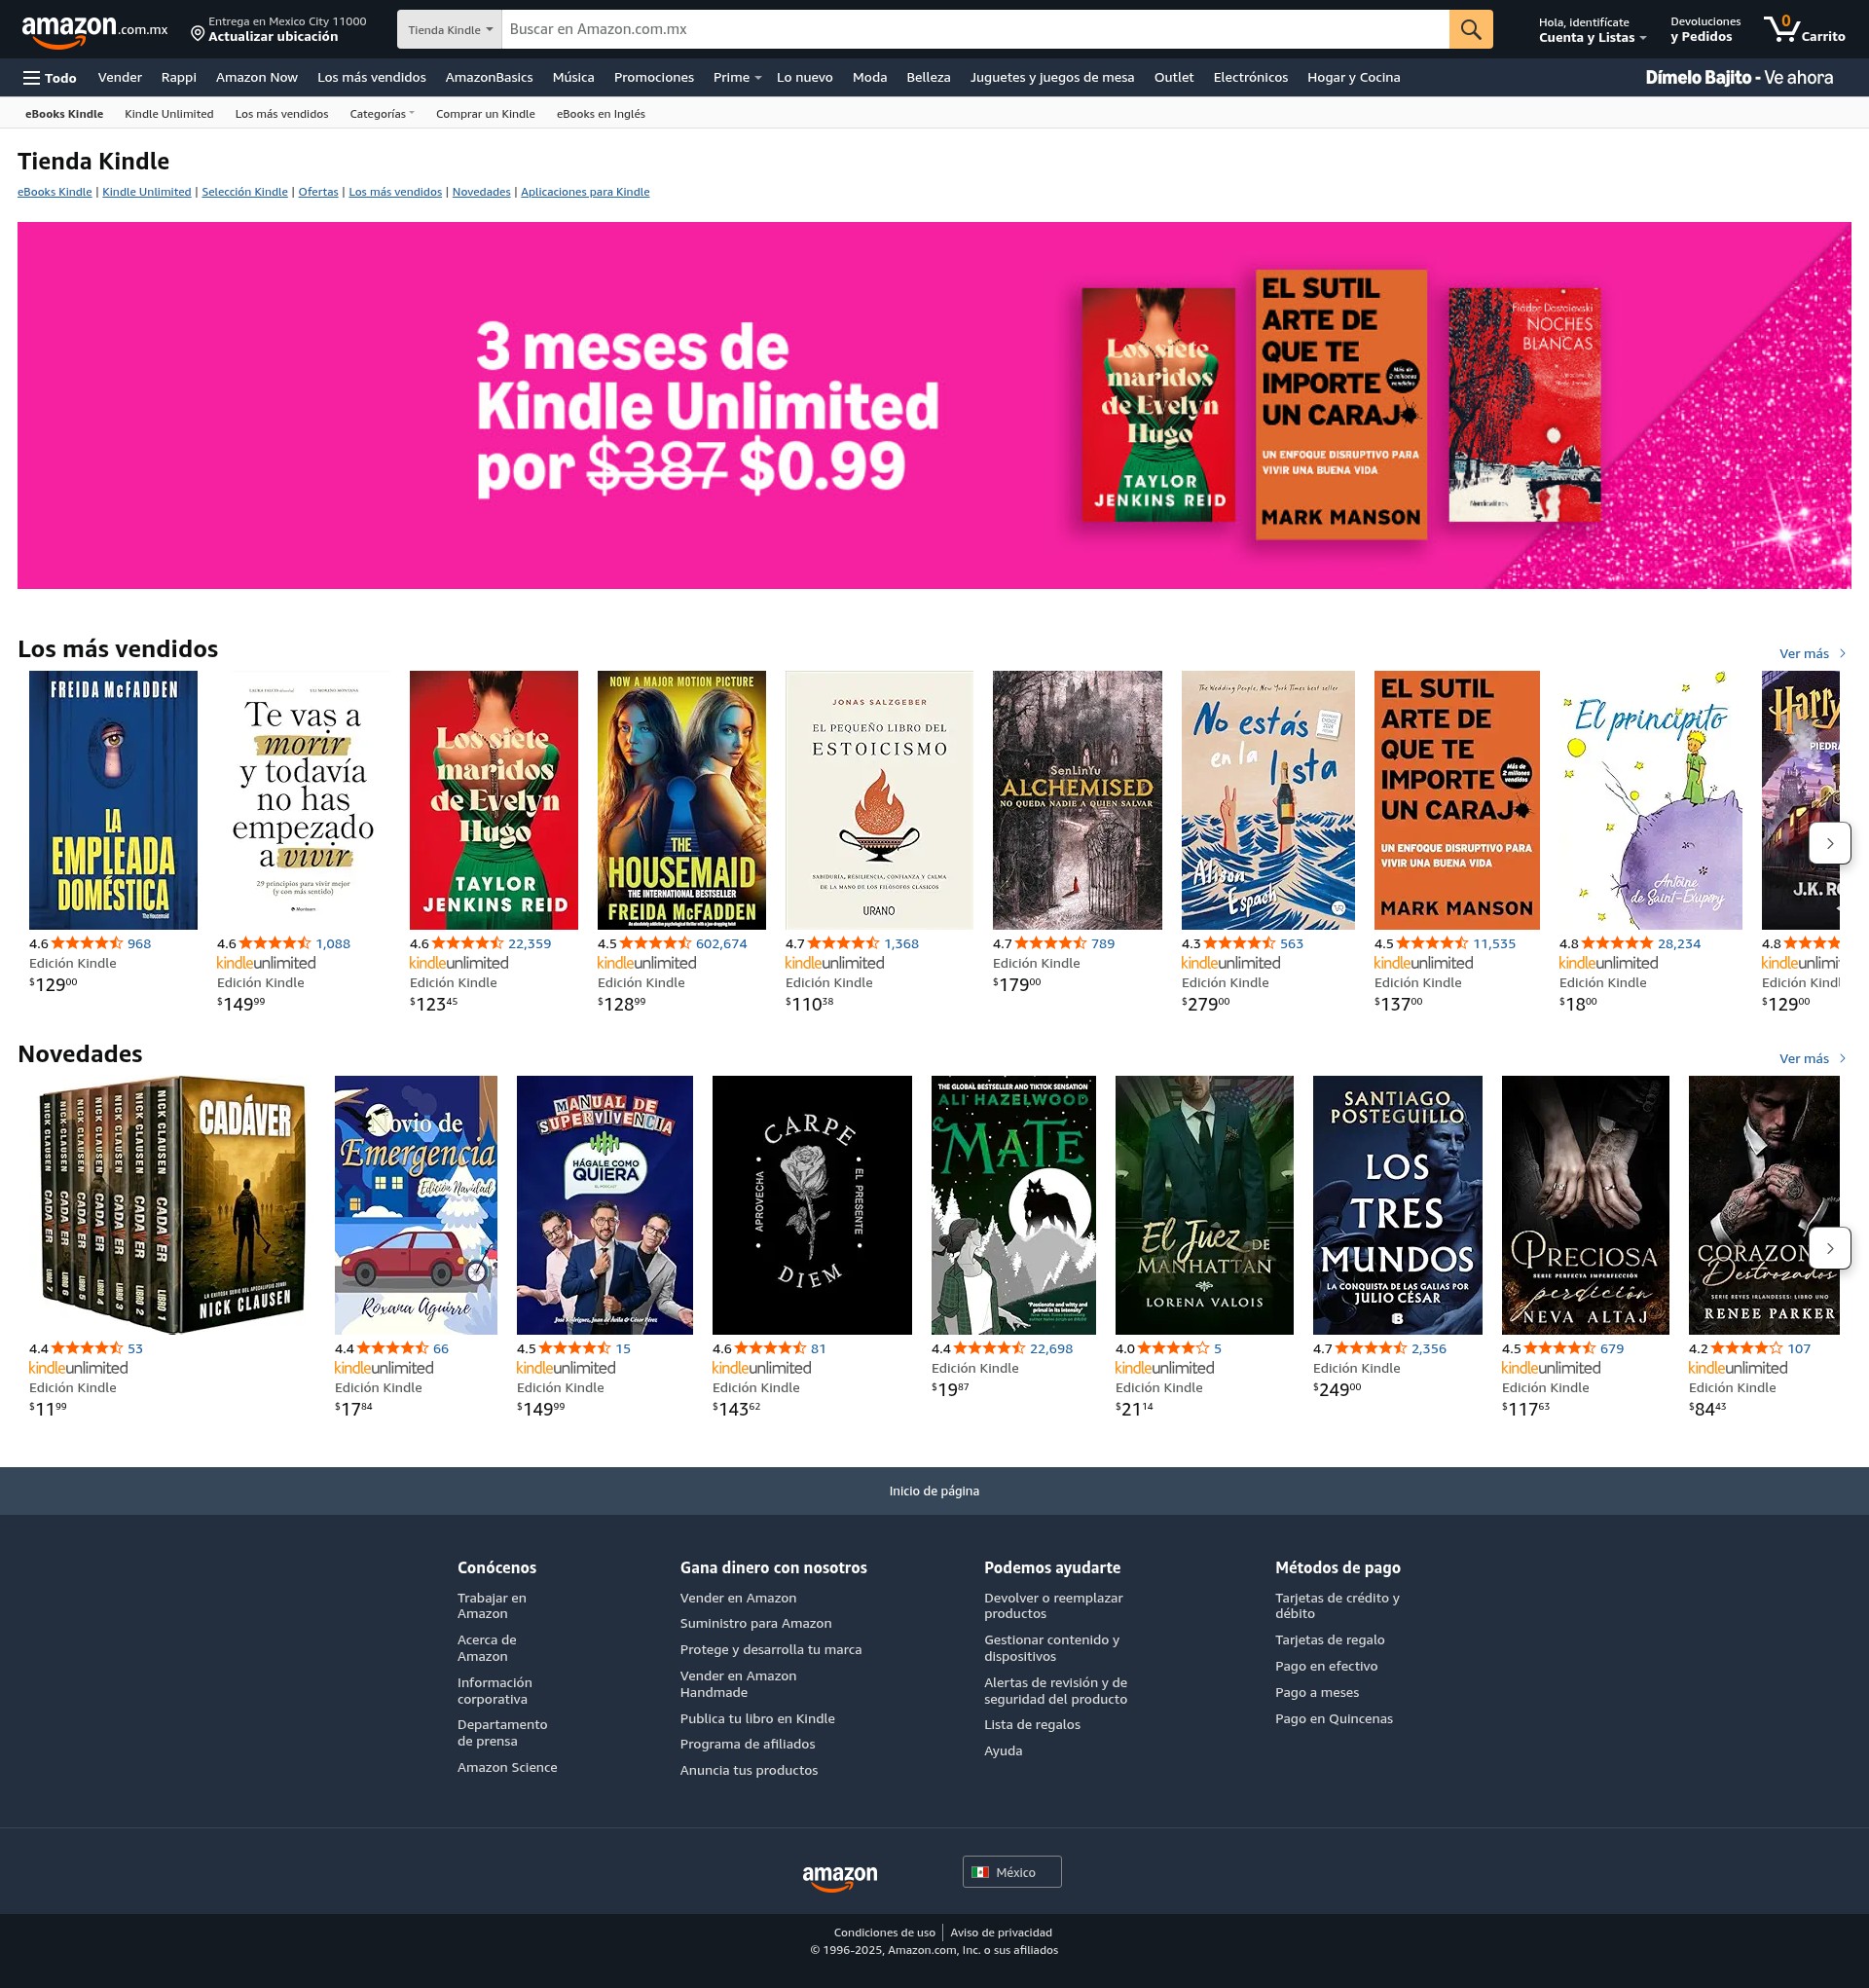Open AmazonBasics navigation item
The image size is (1869, 1988).
pyautogui.click(x=489, y=78)
